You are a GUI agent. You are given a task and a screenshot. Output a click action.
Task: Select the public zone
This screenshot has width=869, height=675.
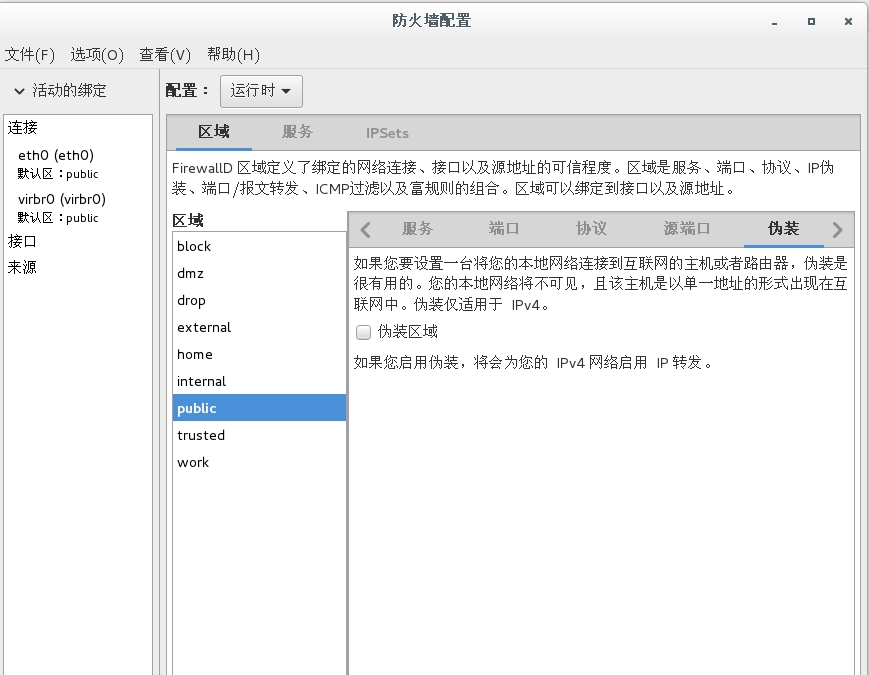tap(259, 408)
